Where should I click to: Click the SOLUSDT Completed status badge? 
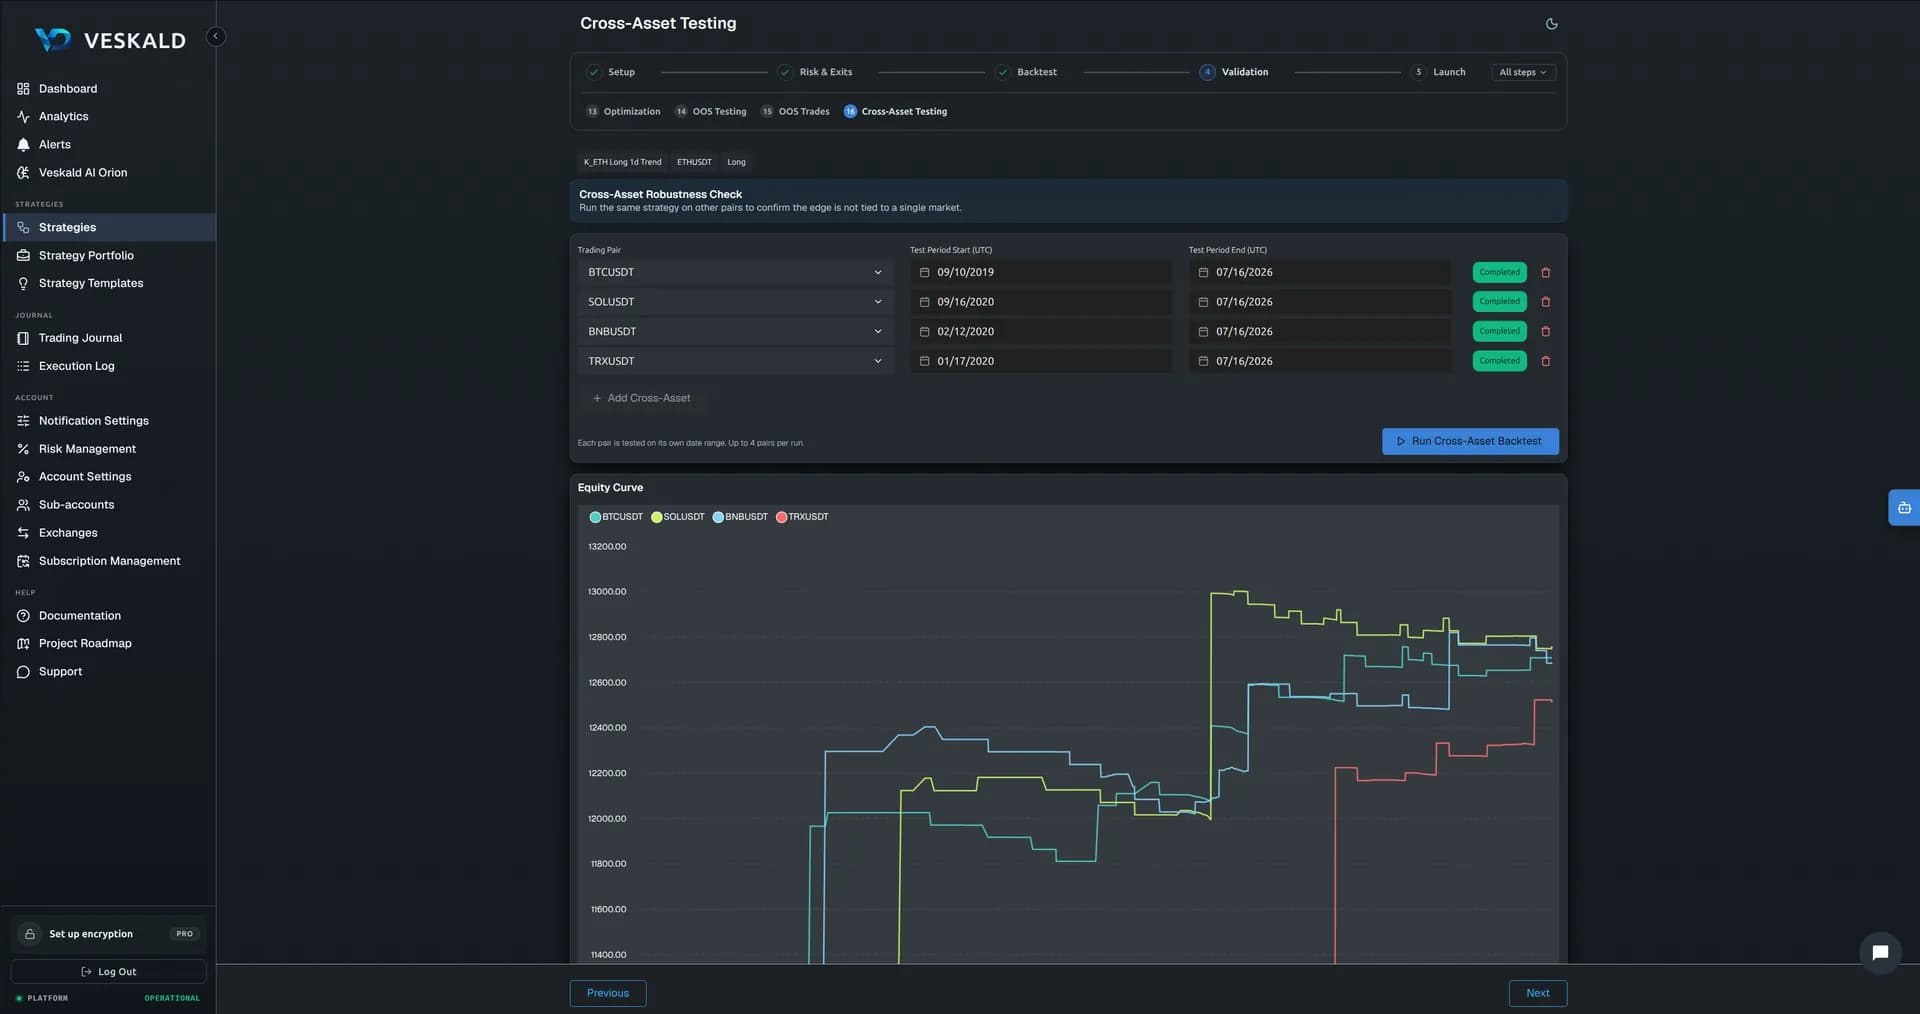point(1499,302)
